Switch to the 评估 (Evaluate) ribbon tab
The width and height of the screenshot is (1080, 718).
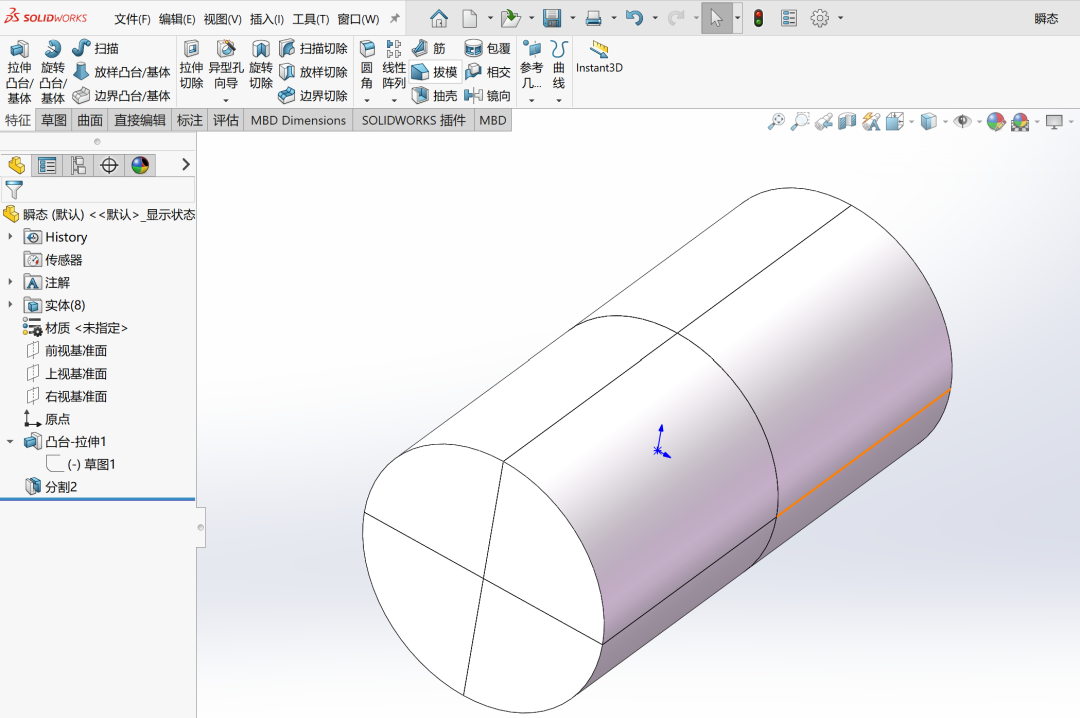point(225,121)
